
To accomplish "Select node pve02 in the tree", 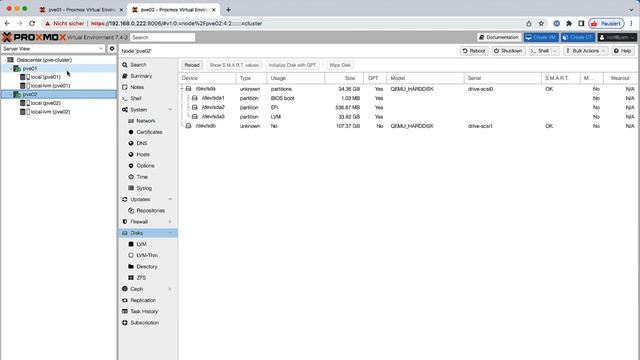I will click(x=30, y=94).
